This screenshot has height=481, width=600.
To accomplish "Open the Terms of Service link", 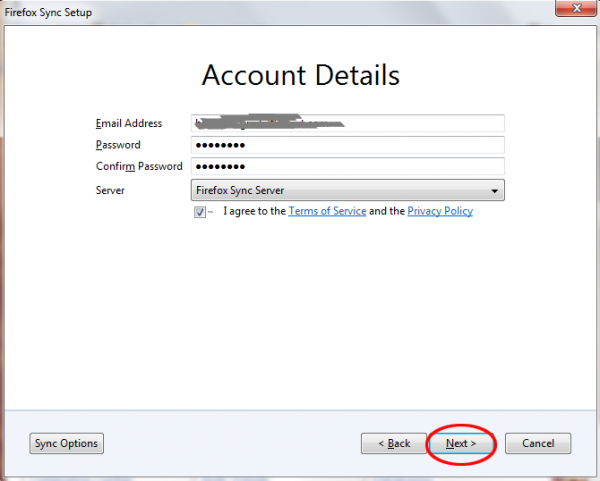I will 327,211.
